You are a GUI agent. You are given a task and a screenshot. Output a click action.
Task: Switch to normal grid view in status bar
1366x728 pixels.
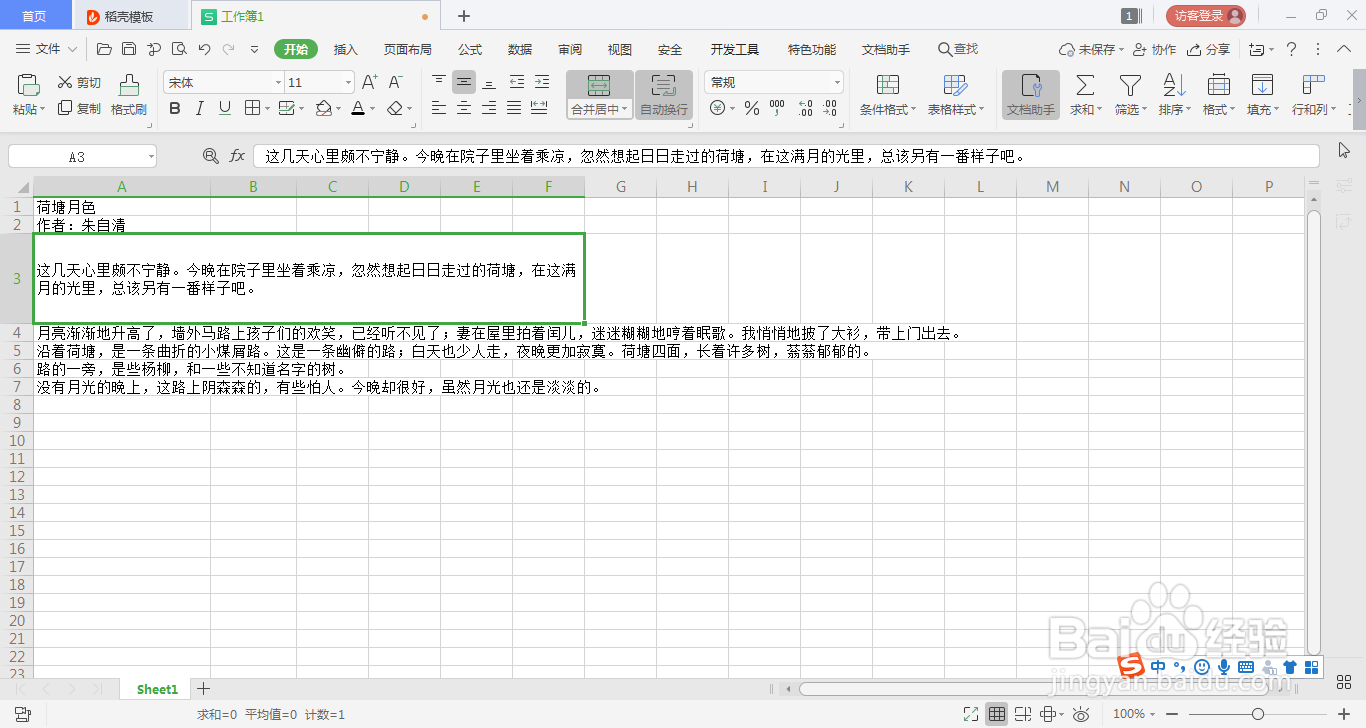[x=996, y=714]
